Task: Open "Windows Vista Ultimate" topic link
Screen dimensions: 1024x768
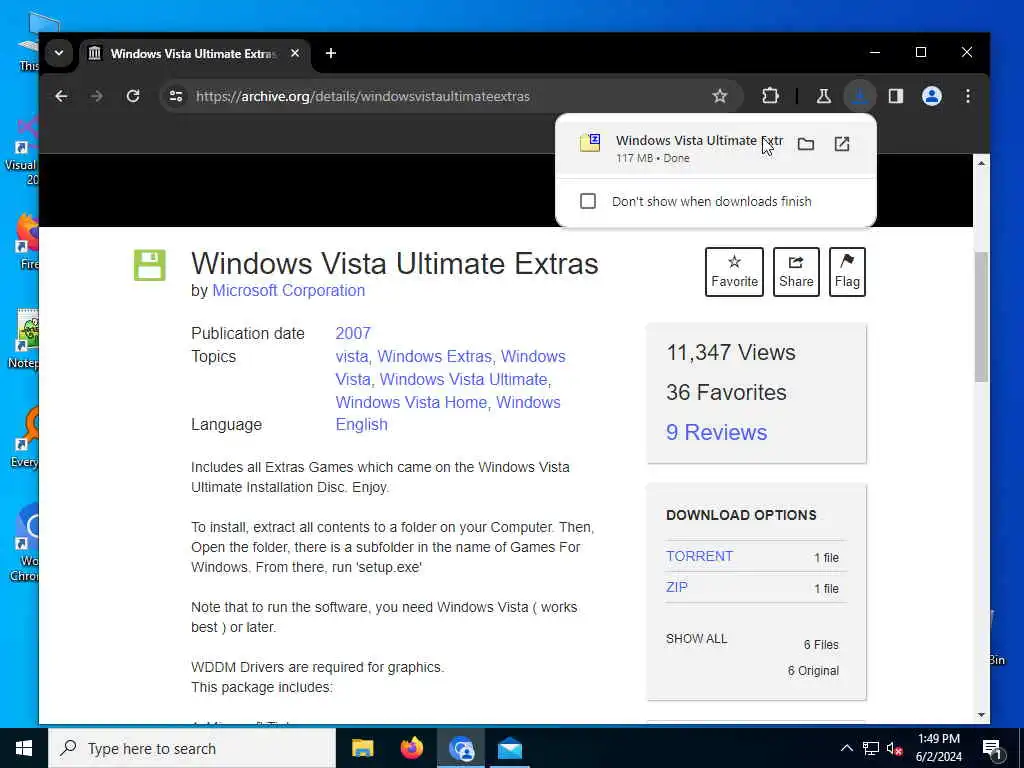Action: 464,379
